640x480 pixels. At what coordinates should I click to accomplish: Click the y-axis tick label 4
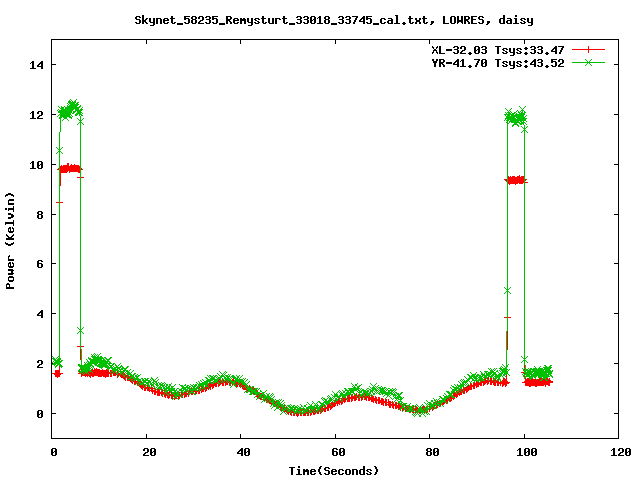(40, 314)
